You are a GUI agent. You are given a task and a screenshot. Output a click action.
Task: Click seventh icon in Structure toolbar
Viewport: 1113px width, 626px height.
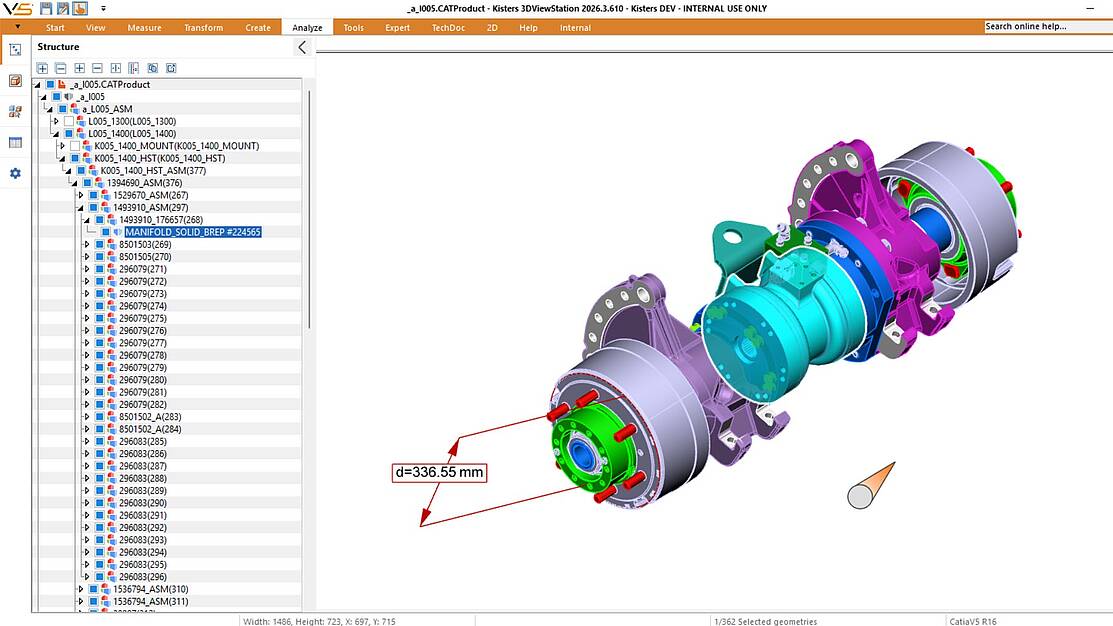click(153, 68)
